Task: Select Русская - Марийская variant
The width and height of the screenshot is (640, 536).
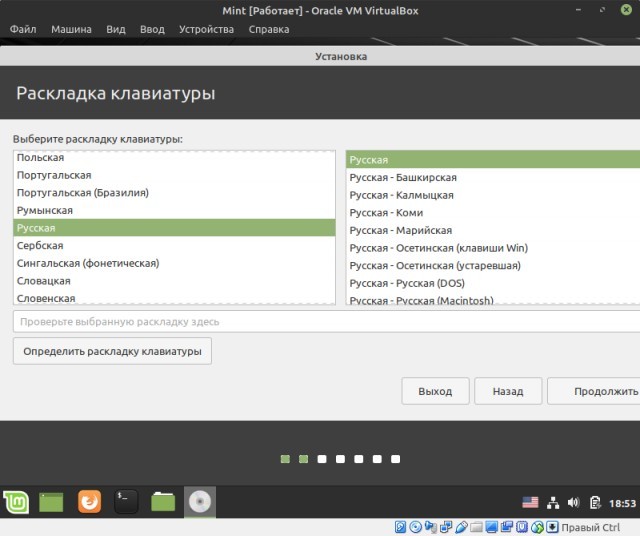Action: tap(493, 230)
